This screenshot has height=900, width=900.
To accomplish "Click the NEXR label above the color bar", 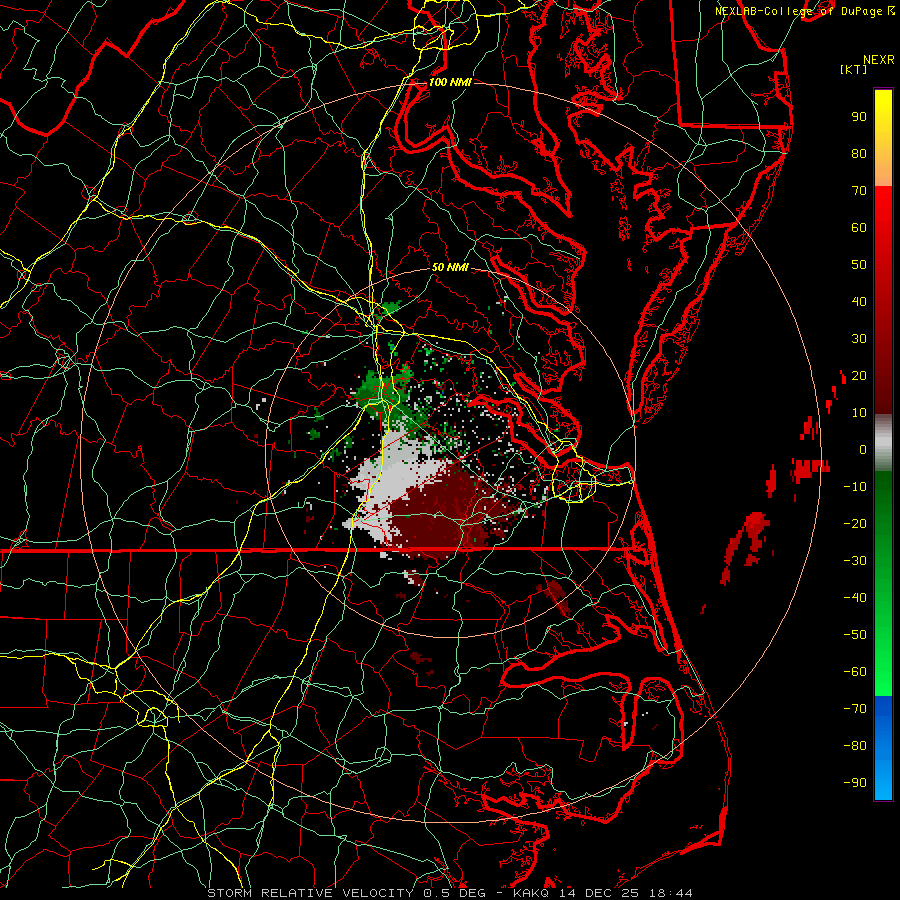I will click(x=879, y=60).
